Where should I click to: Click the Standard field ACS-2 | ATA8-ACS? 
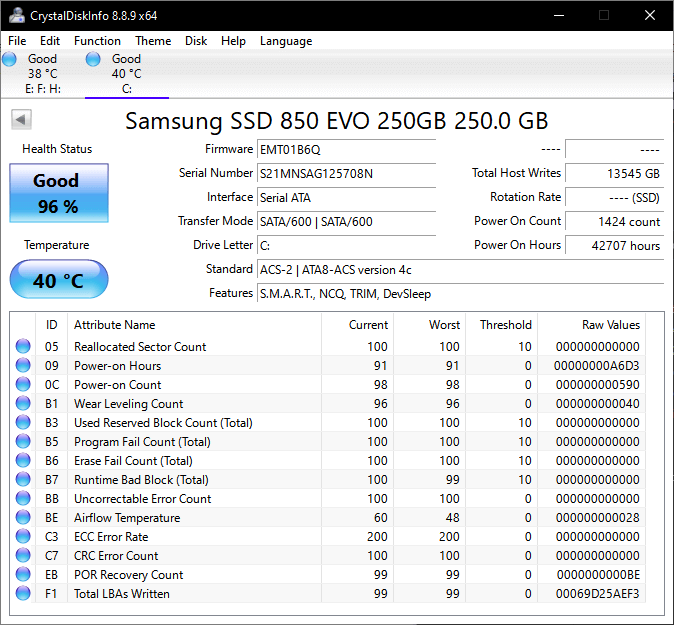pyautogui.click(x=460, y=270)
